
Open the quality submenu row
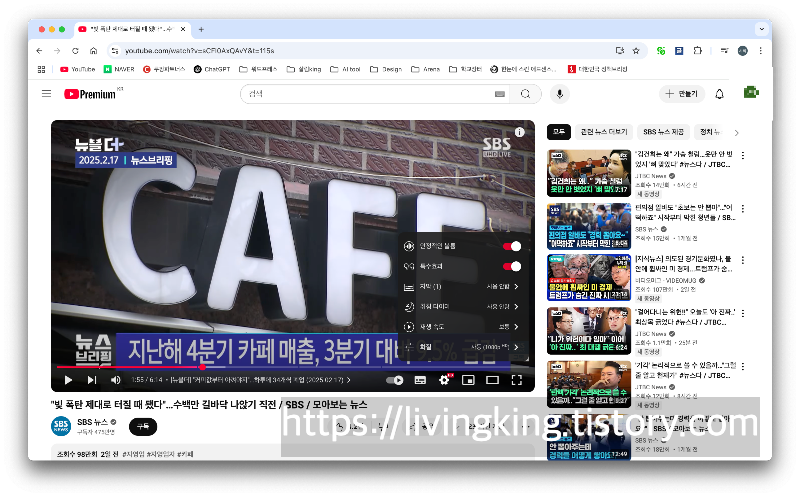pos(462,347)
